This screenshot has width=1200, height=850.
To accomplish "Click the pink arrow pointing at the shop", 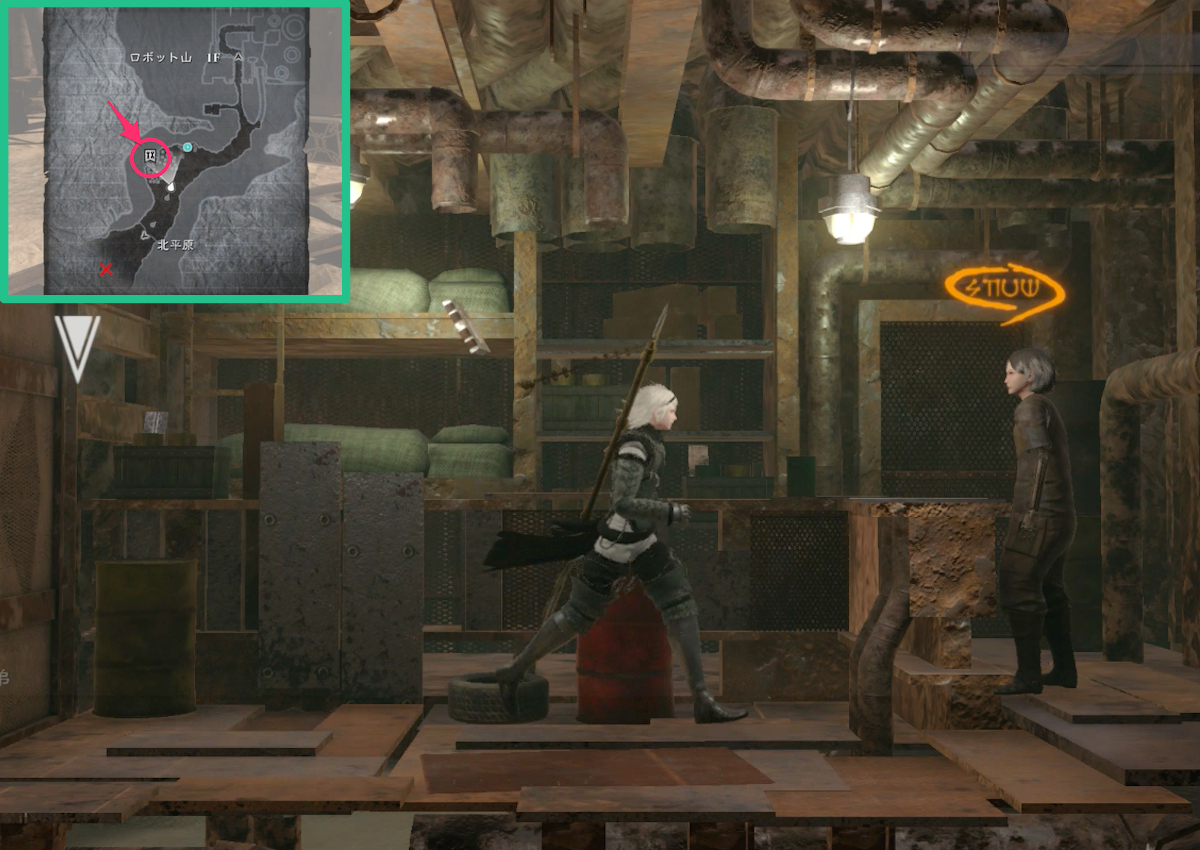I will (122, 121).
